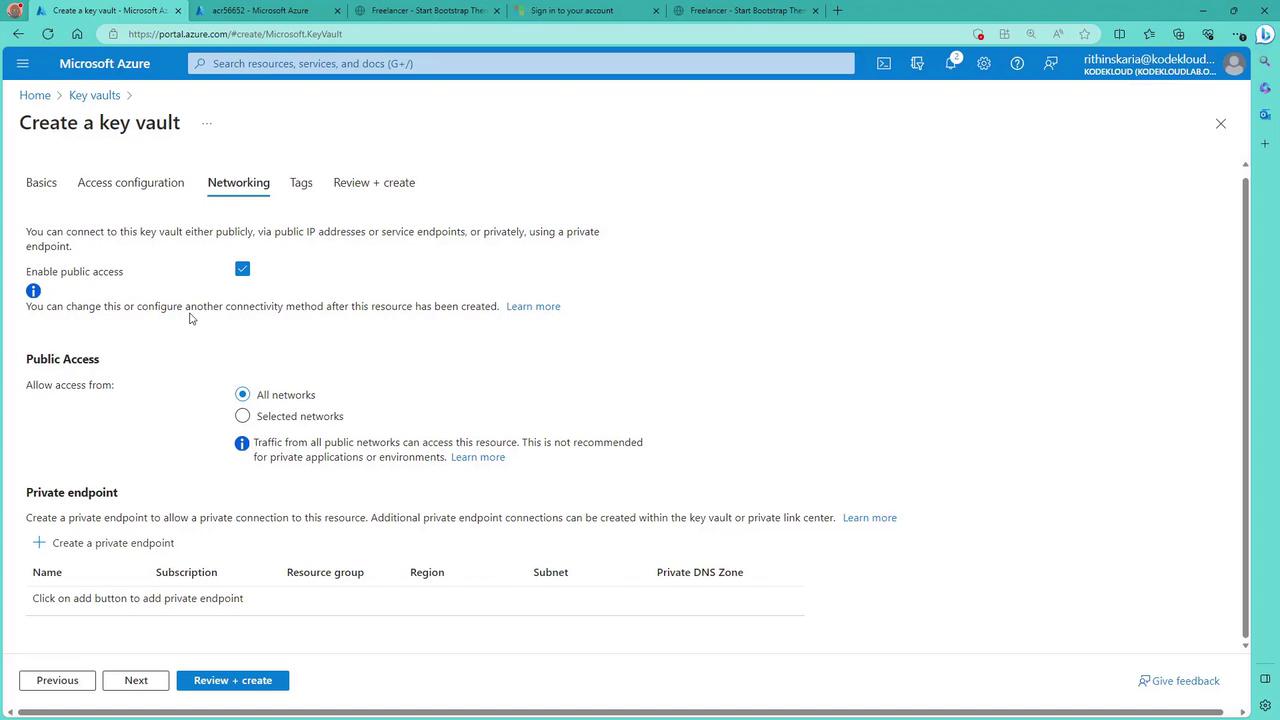This screenshot has width=1280, height=720.
Task: Focus the Search resources, services, and docs box
Action: click(521, 64)
